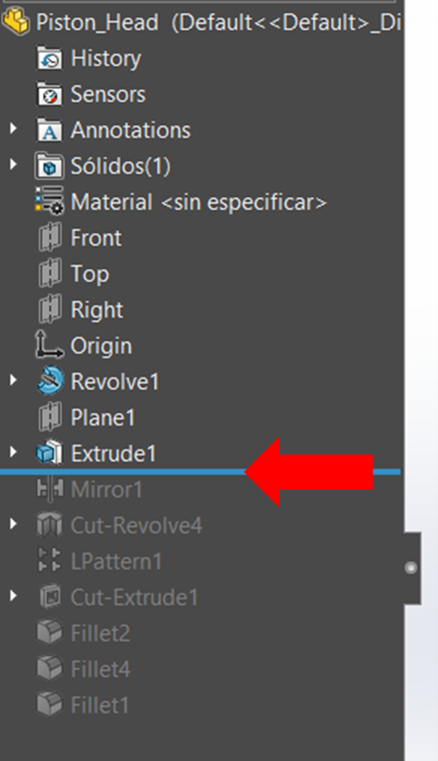Click the Sensors folder icon
The height and width of the screenshot is (761, 438).
49,94
